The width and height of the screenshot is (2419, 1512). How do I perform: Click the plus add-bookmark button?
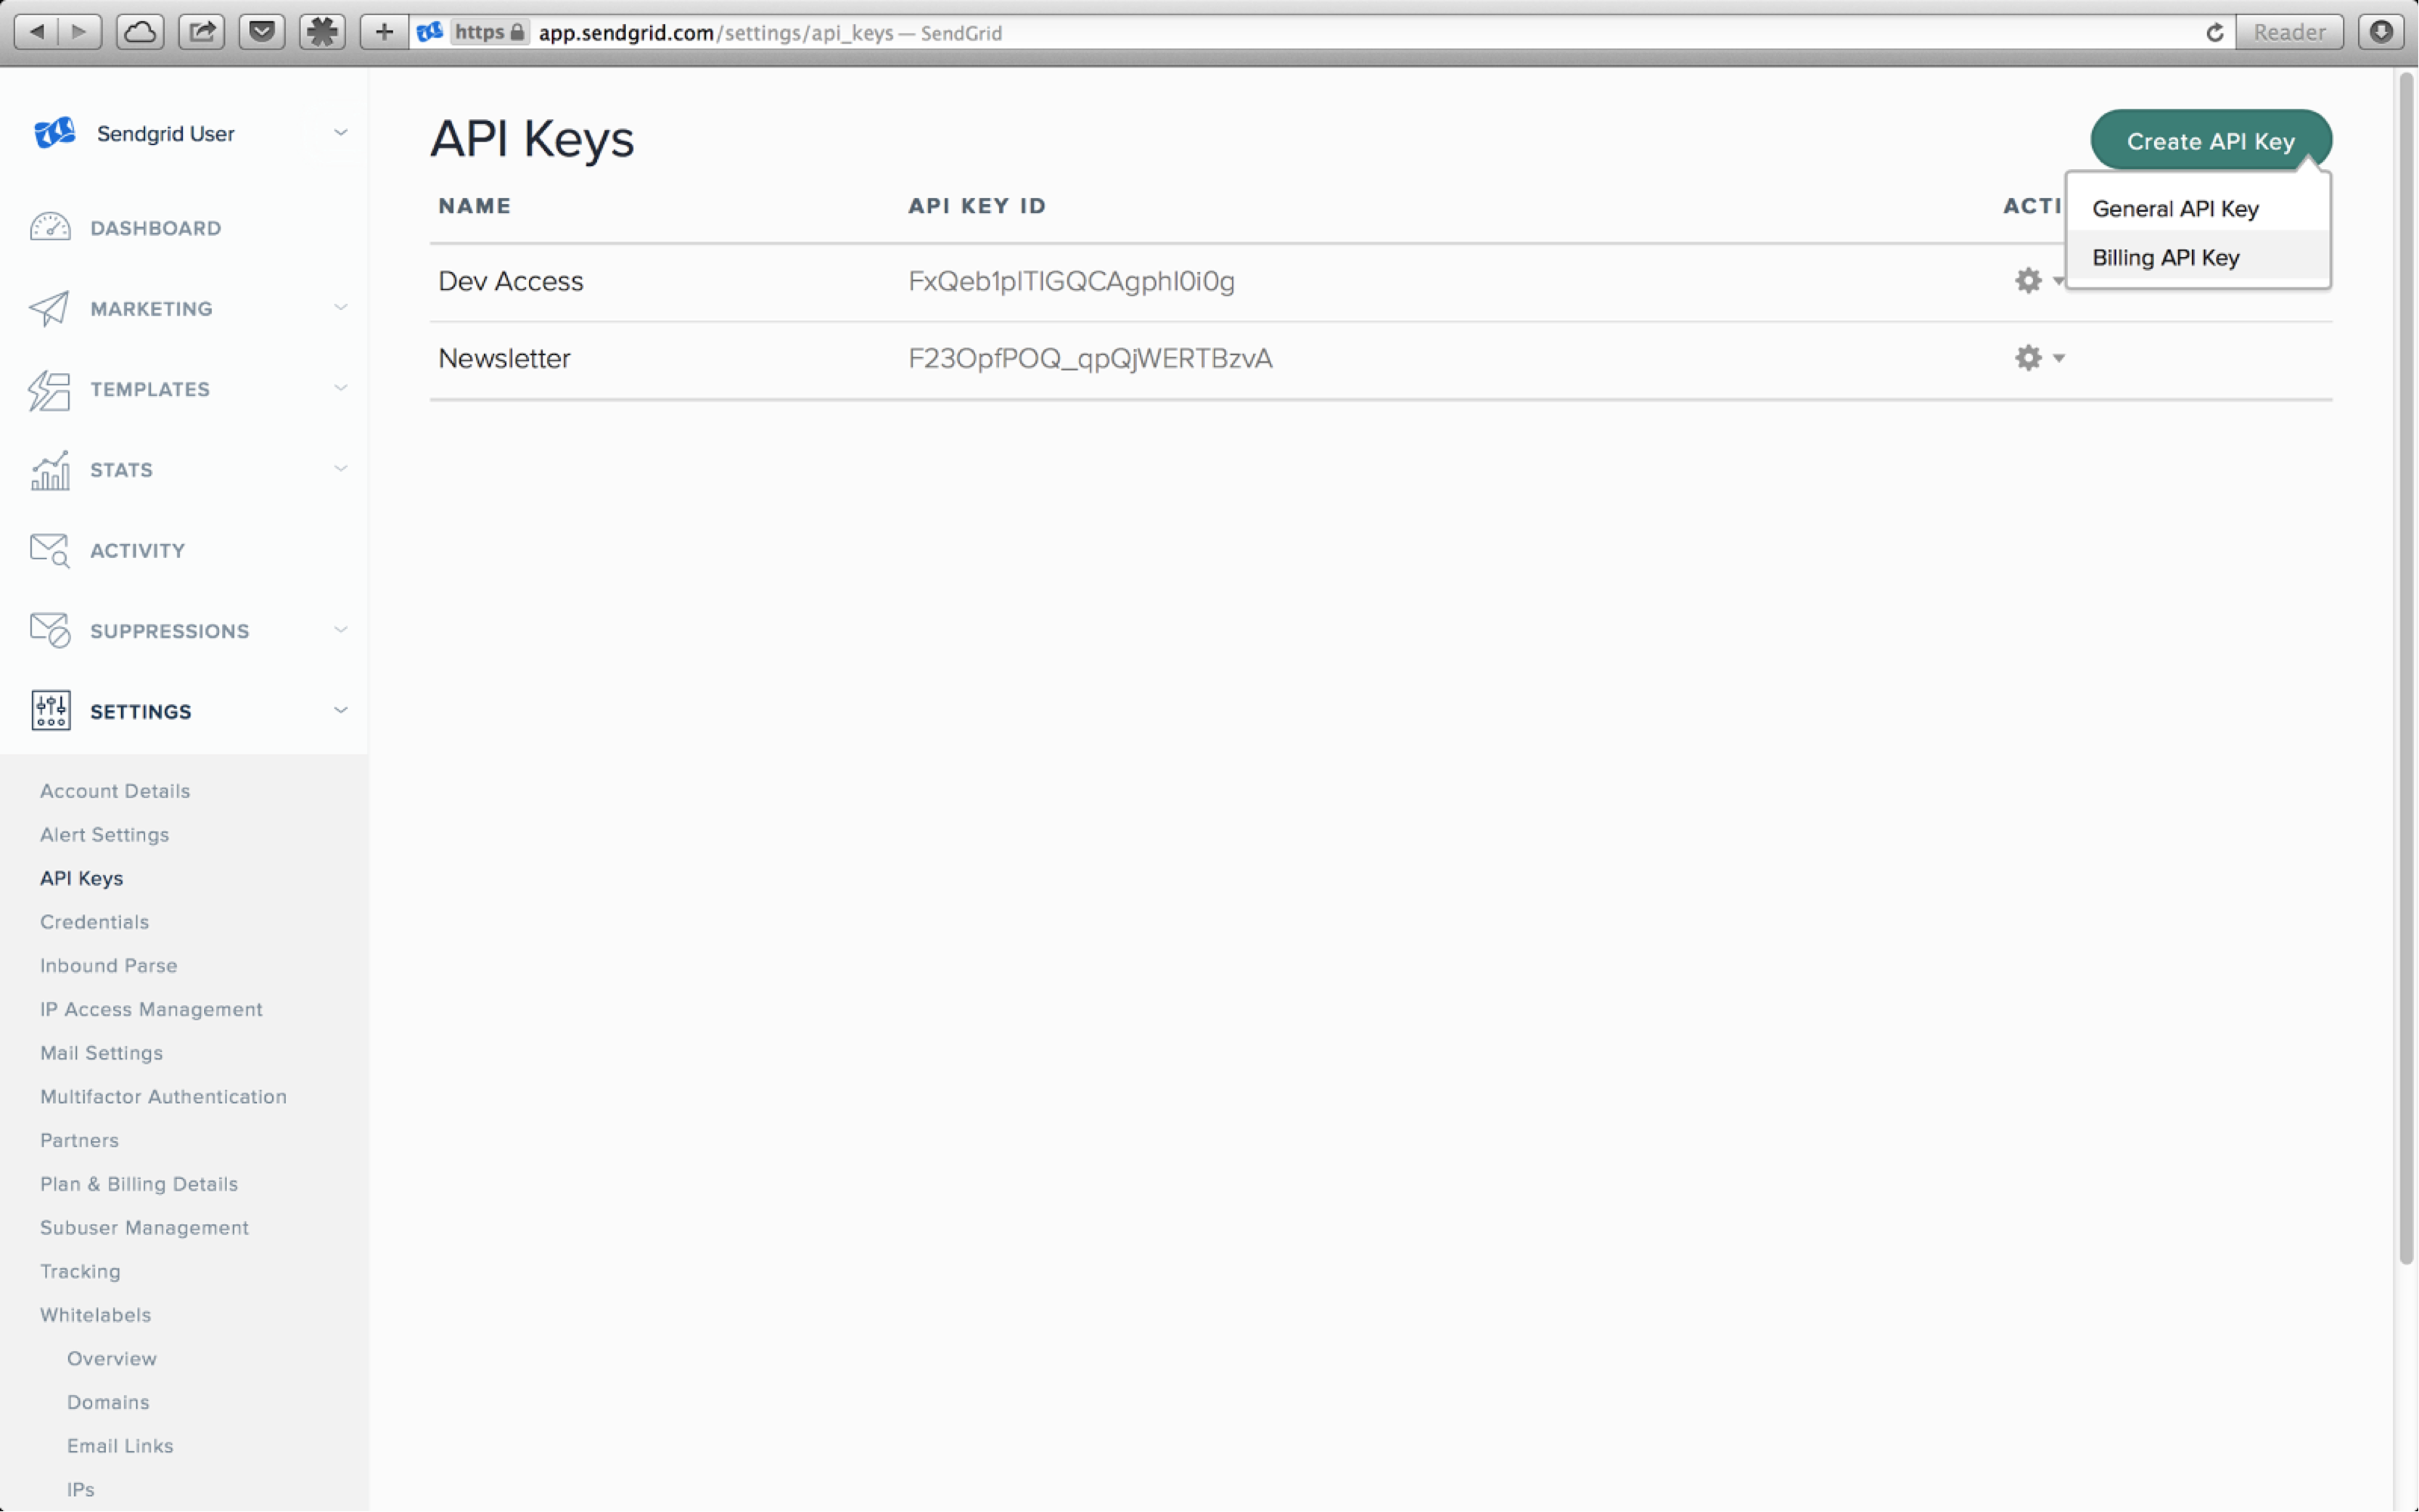click(x=384, y=32)
